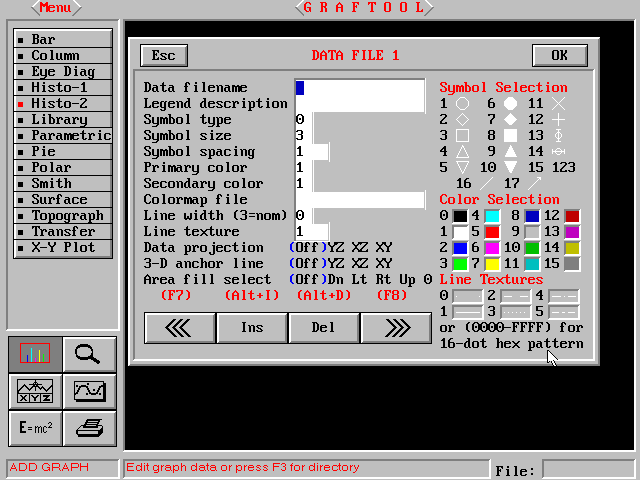Select symbol 14 horizontal error bar

click(558, 151)
